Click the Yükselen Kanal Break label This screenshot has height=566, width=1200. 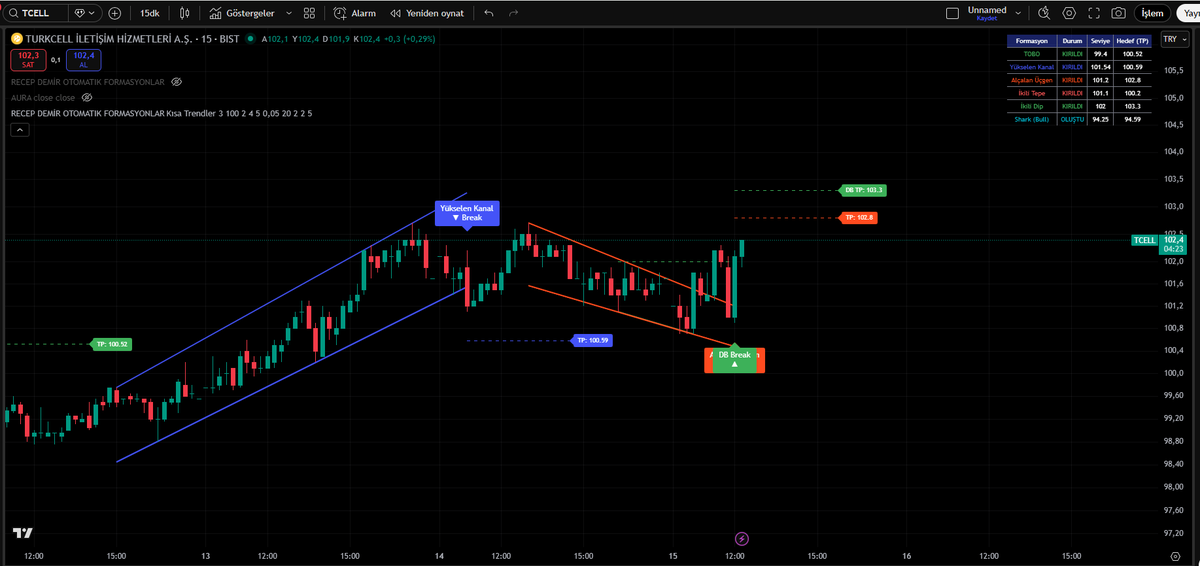467,212
